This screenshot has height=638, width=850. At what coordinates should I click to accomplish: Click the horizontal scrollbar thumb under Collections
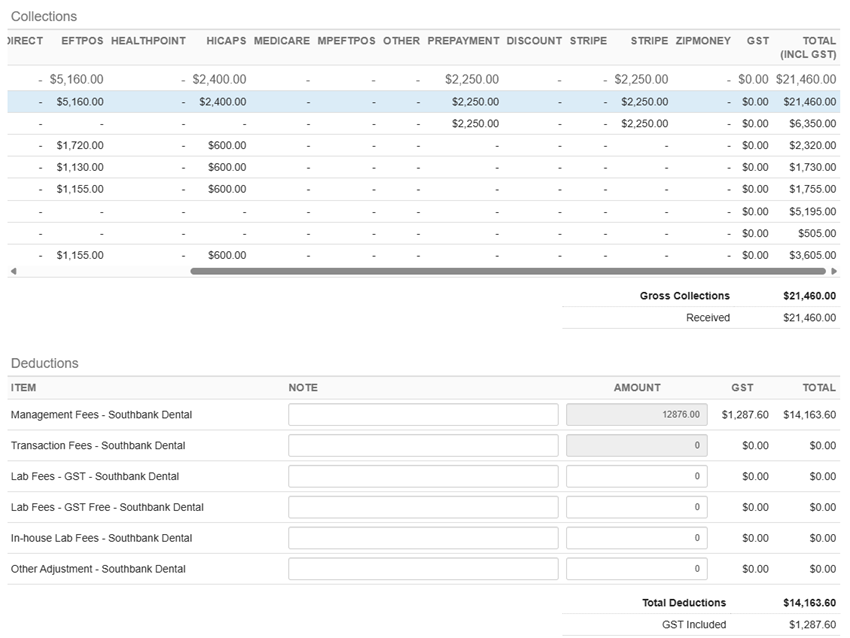coord(508,271)
